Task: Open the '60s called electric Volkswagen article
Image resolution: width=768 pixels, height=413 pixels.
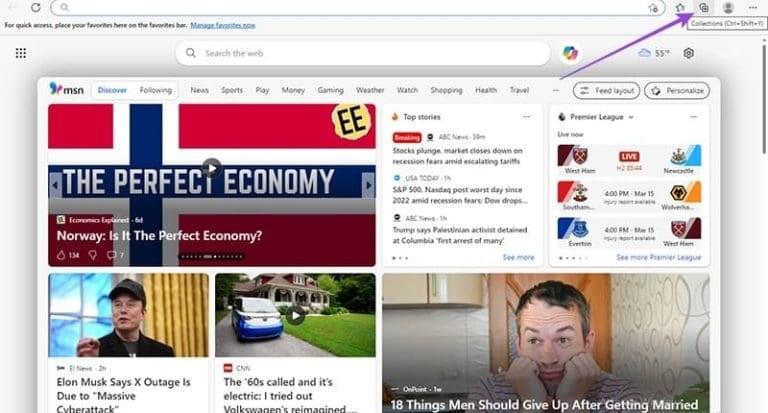Action: tap(290, 395)
